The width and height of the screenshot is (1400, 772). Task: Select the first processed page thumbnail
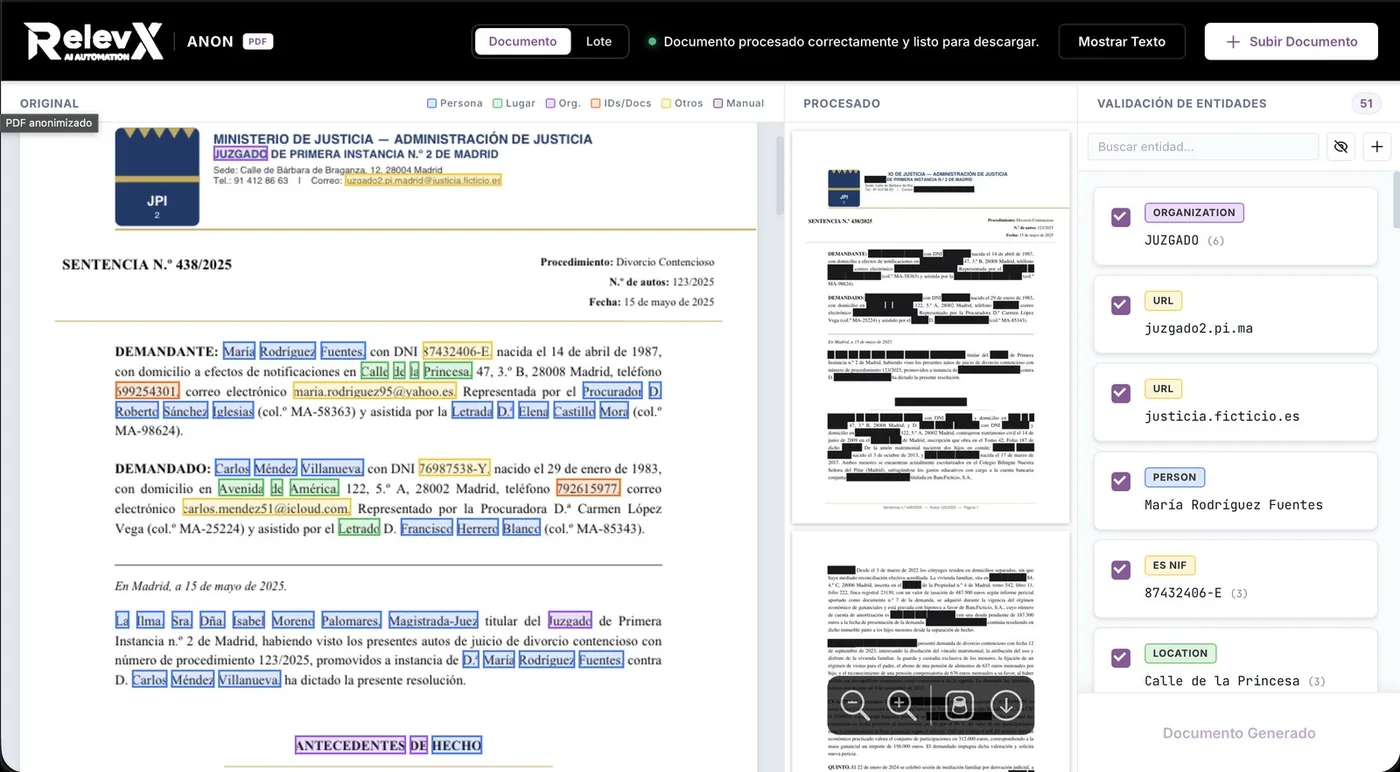[x=930, y=327]
